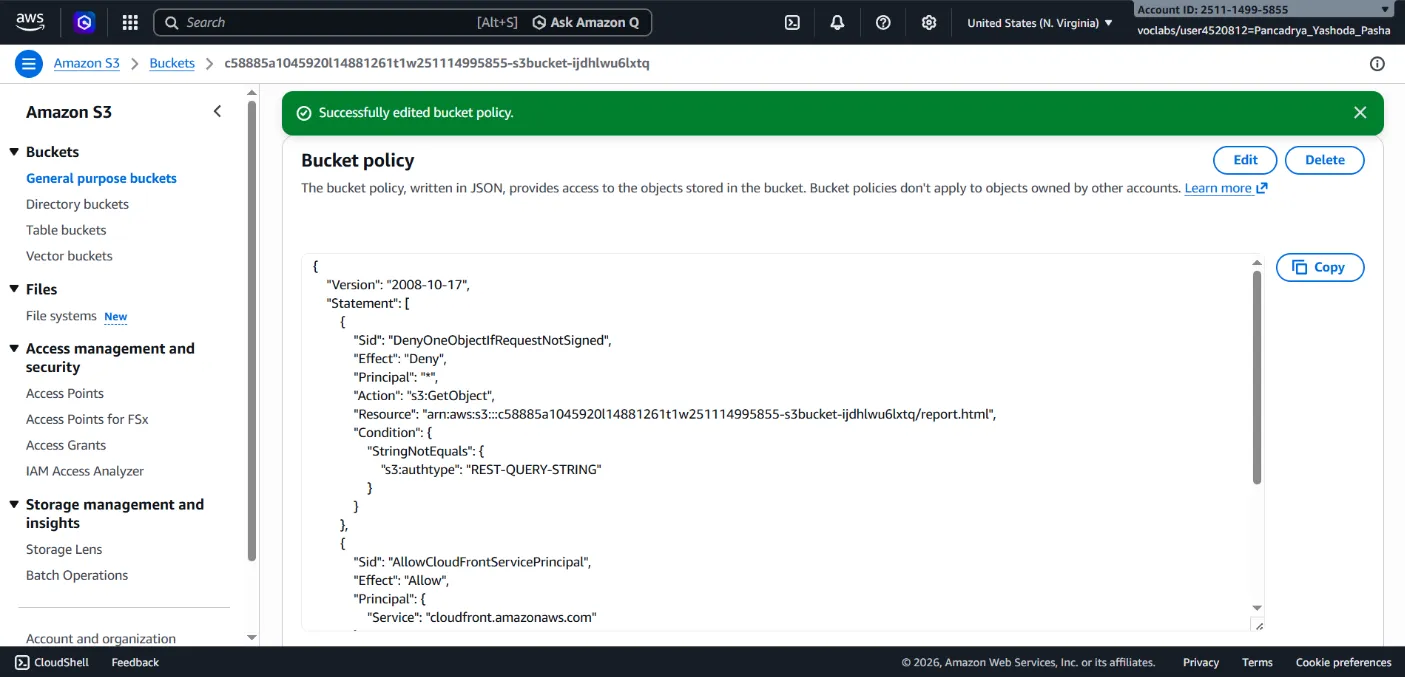Click the sidebar scrollbar

coord(252,330)
